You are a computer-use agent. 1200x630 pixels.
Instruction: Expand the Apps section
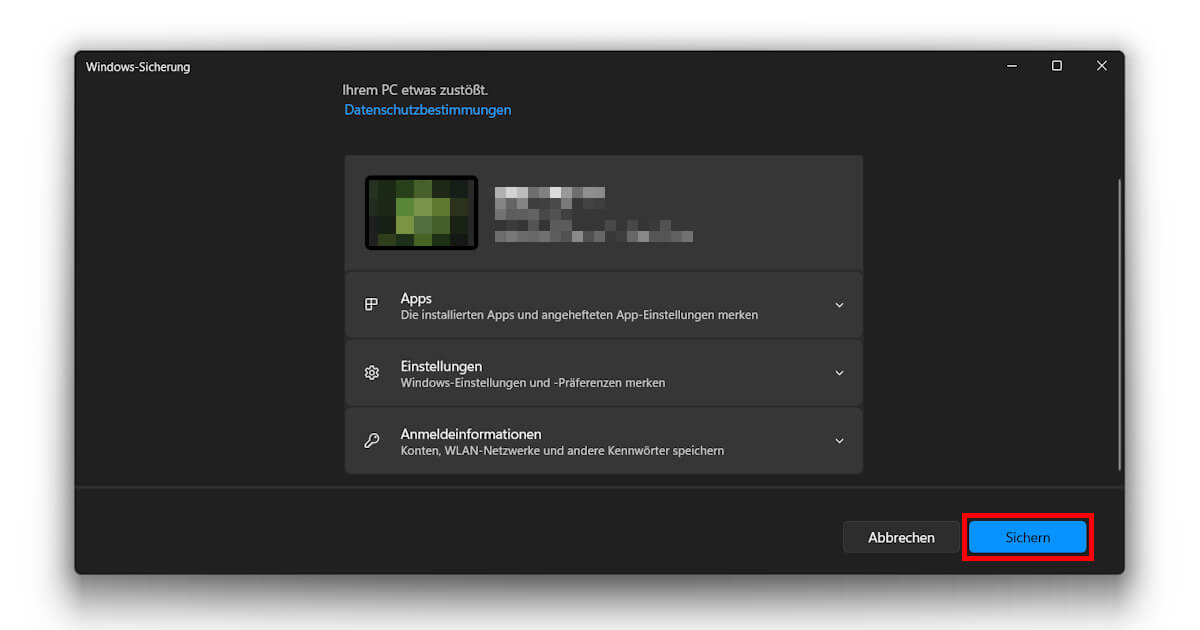(839, 304)
